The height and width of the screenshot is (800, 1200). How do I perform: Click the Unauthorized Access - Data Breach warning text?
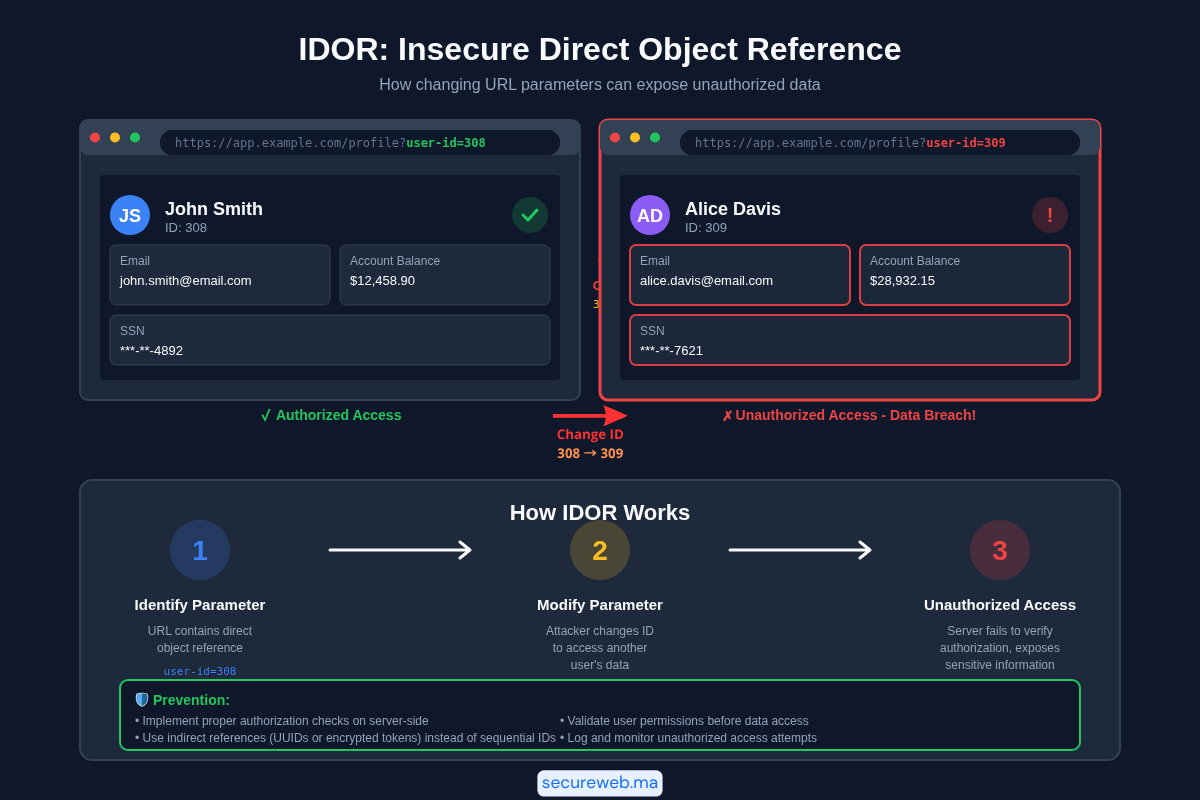point(850,414)
